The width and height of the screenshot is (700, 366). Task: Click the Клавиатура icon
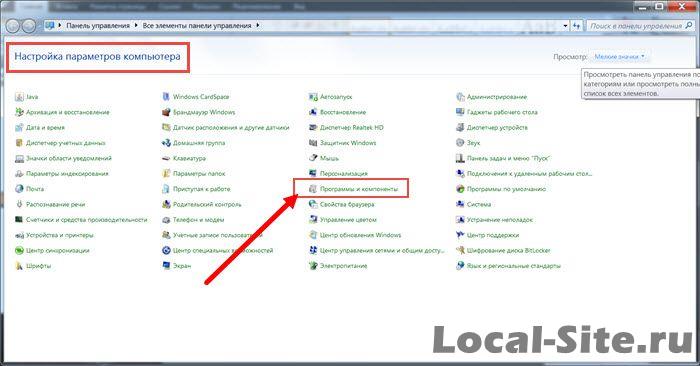coord(166,158)
